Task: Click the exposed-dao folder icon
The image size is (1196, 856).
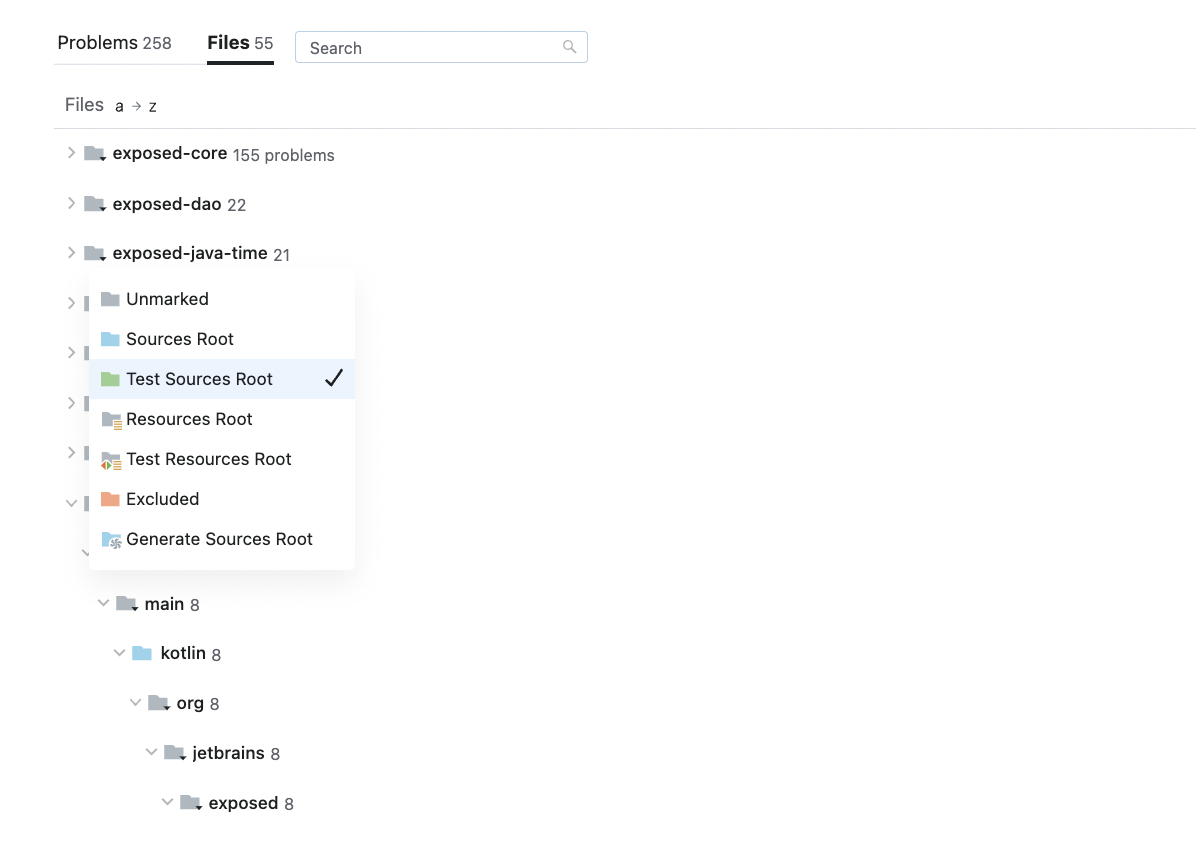Action: pyautogui.click(x=95, y=204)
